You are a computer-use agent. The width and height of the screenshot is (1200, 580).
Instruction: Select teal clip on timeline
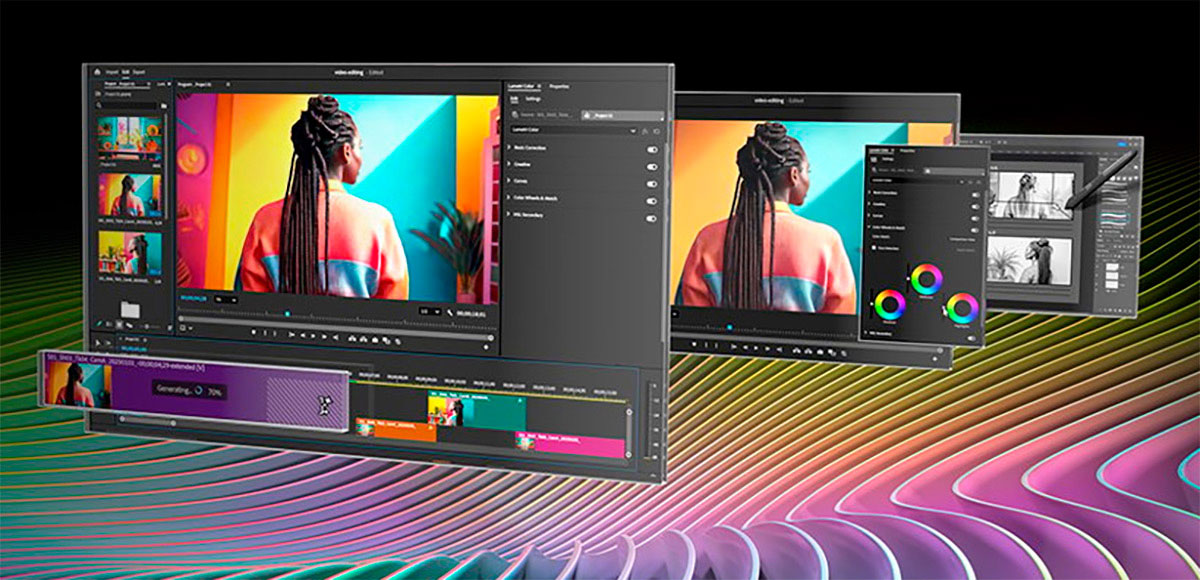pyautogui.click(x=477, y=411)
